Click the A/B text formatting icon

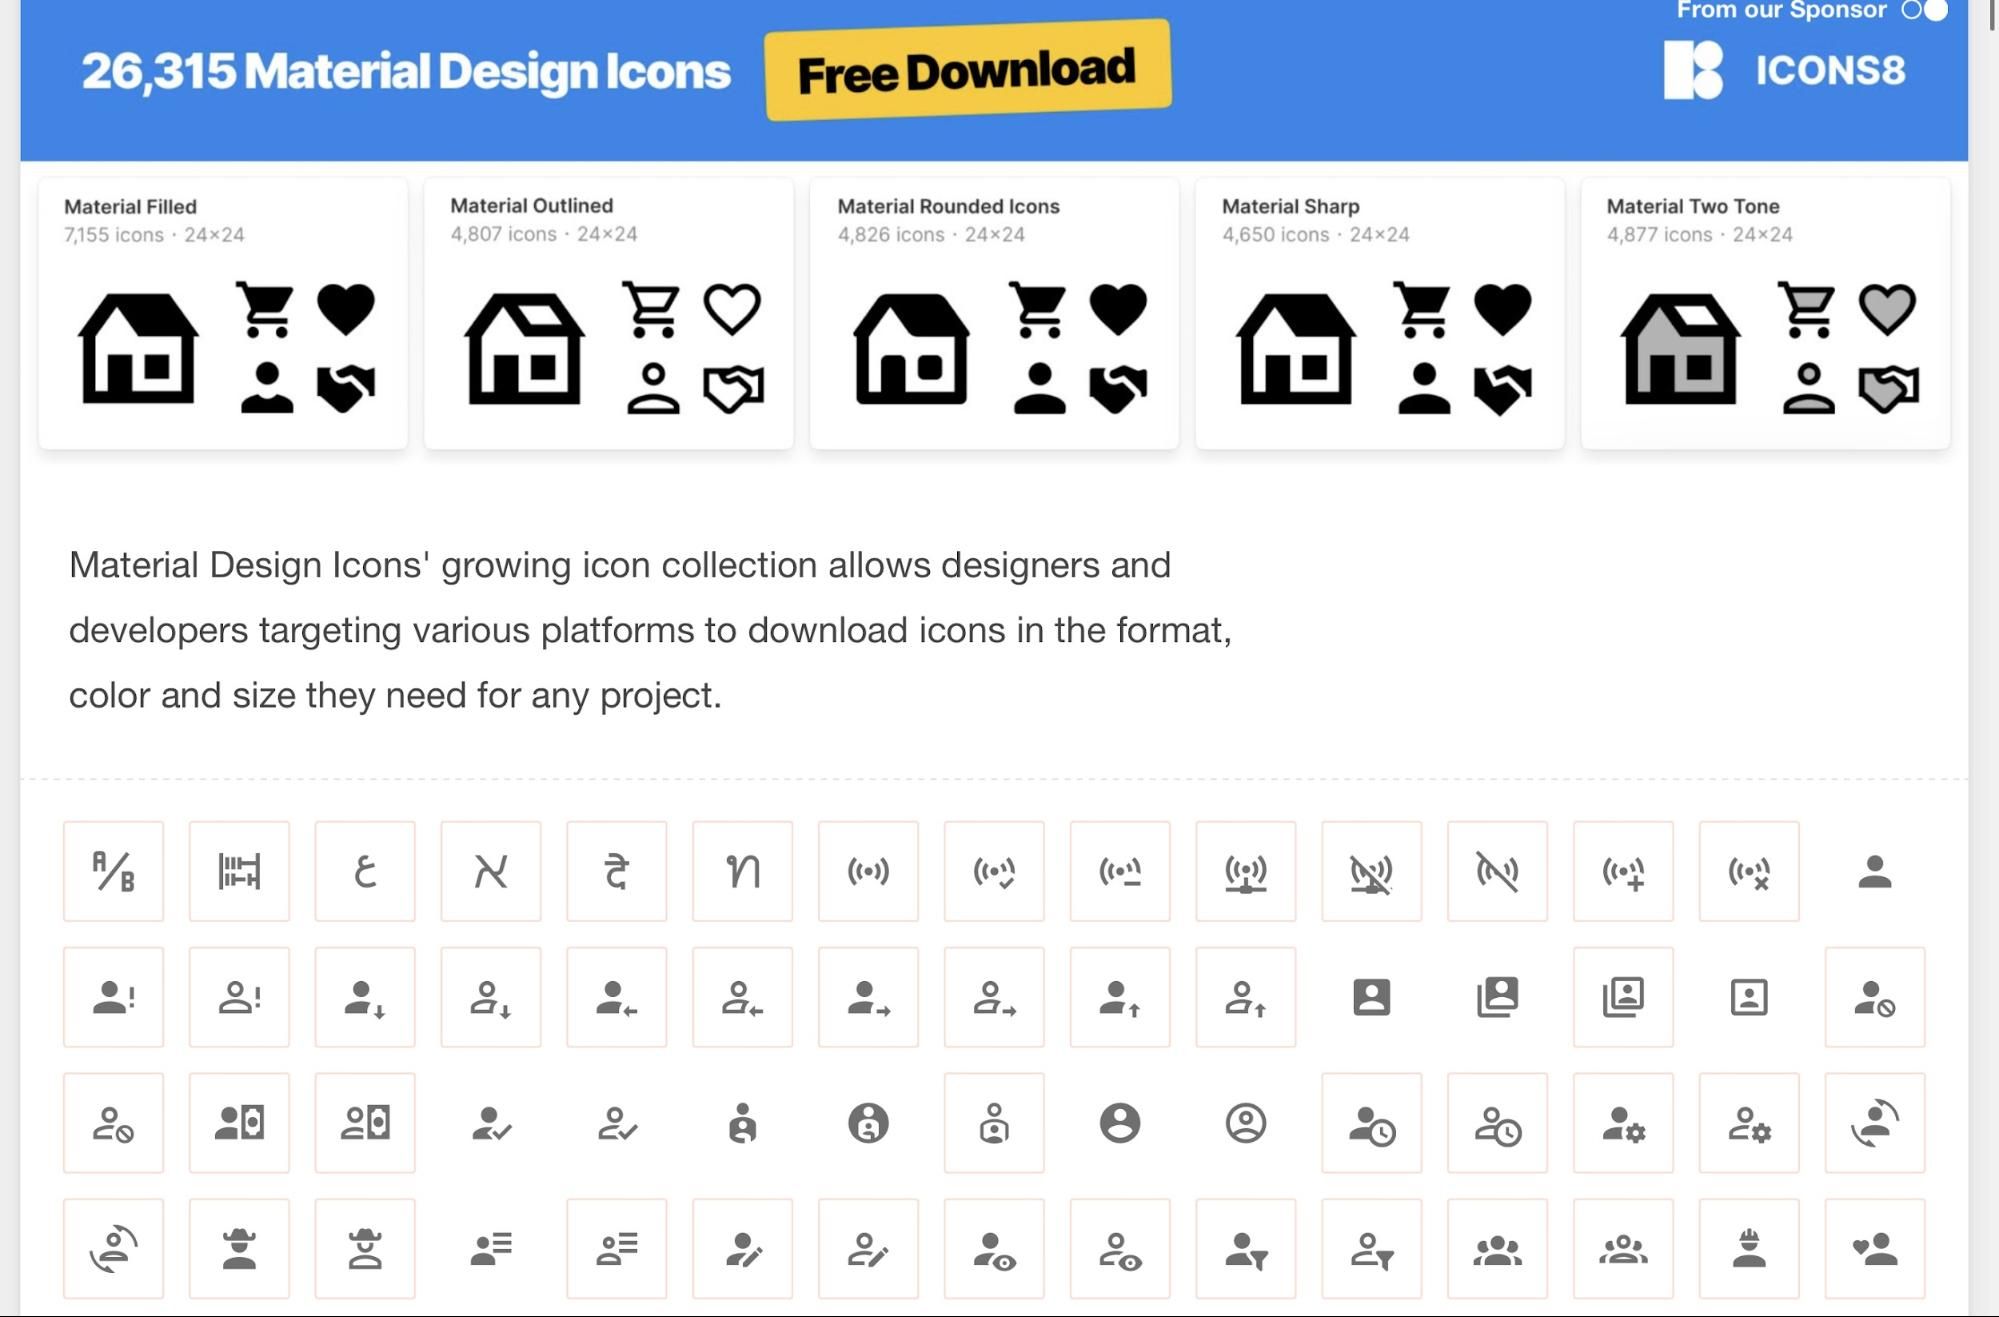(113, 870)
